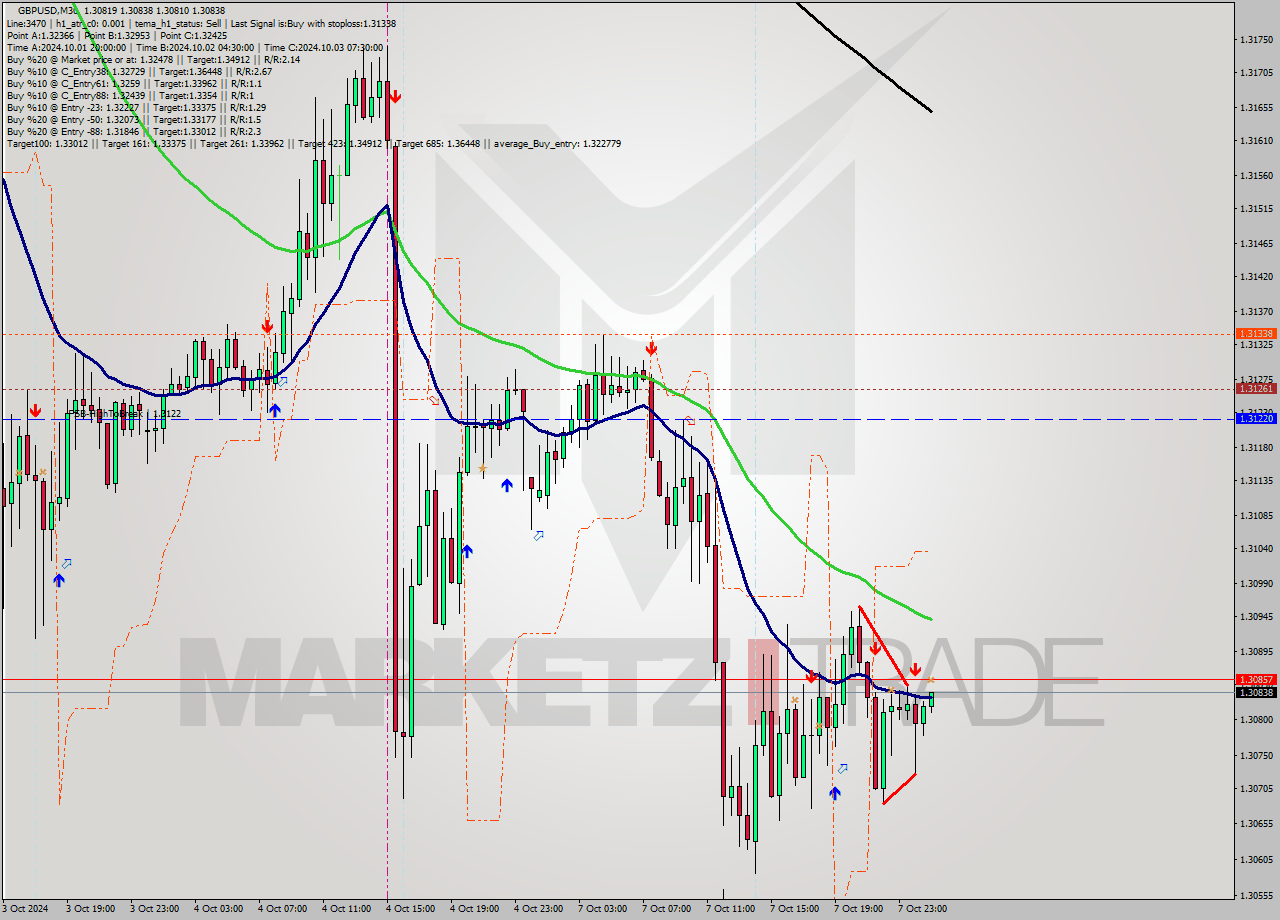Click the '4 Oct 23:00' time axis label
1280x920 pixels.
tap(538, 909)
